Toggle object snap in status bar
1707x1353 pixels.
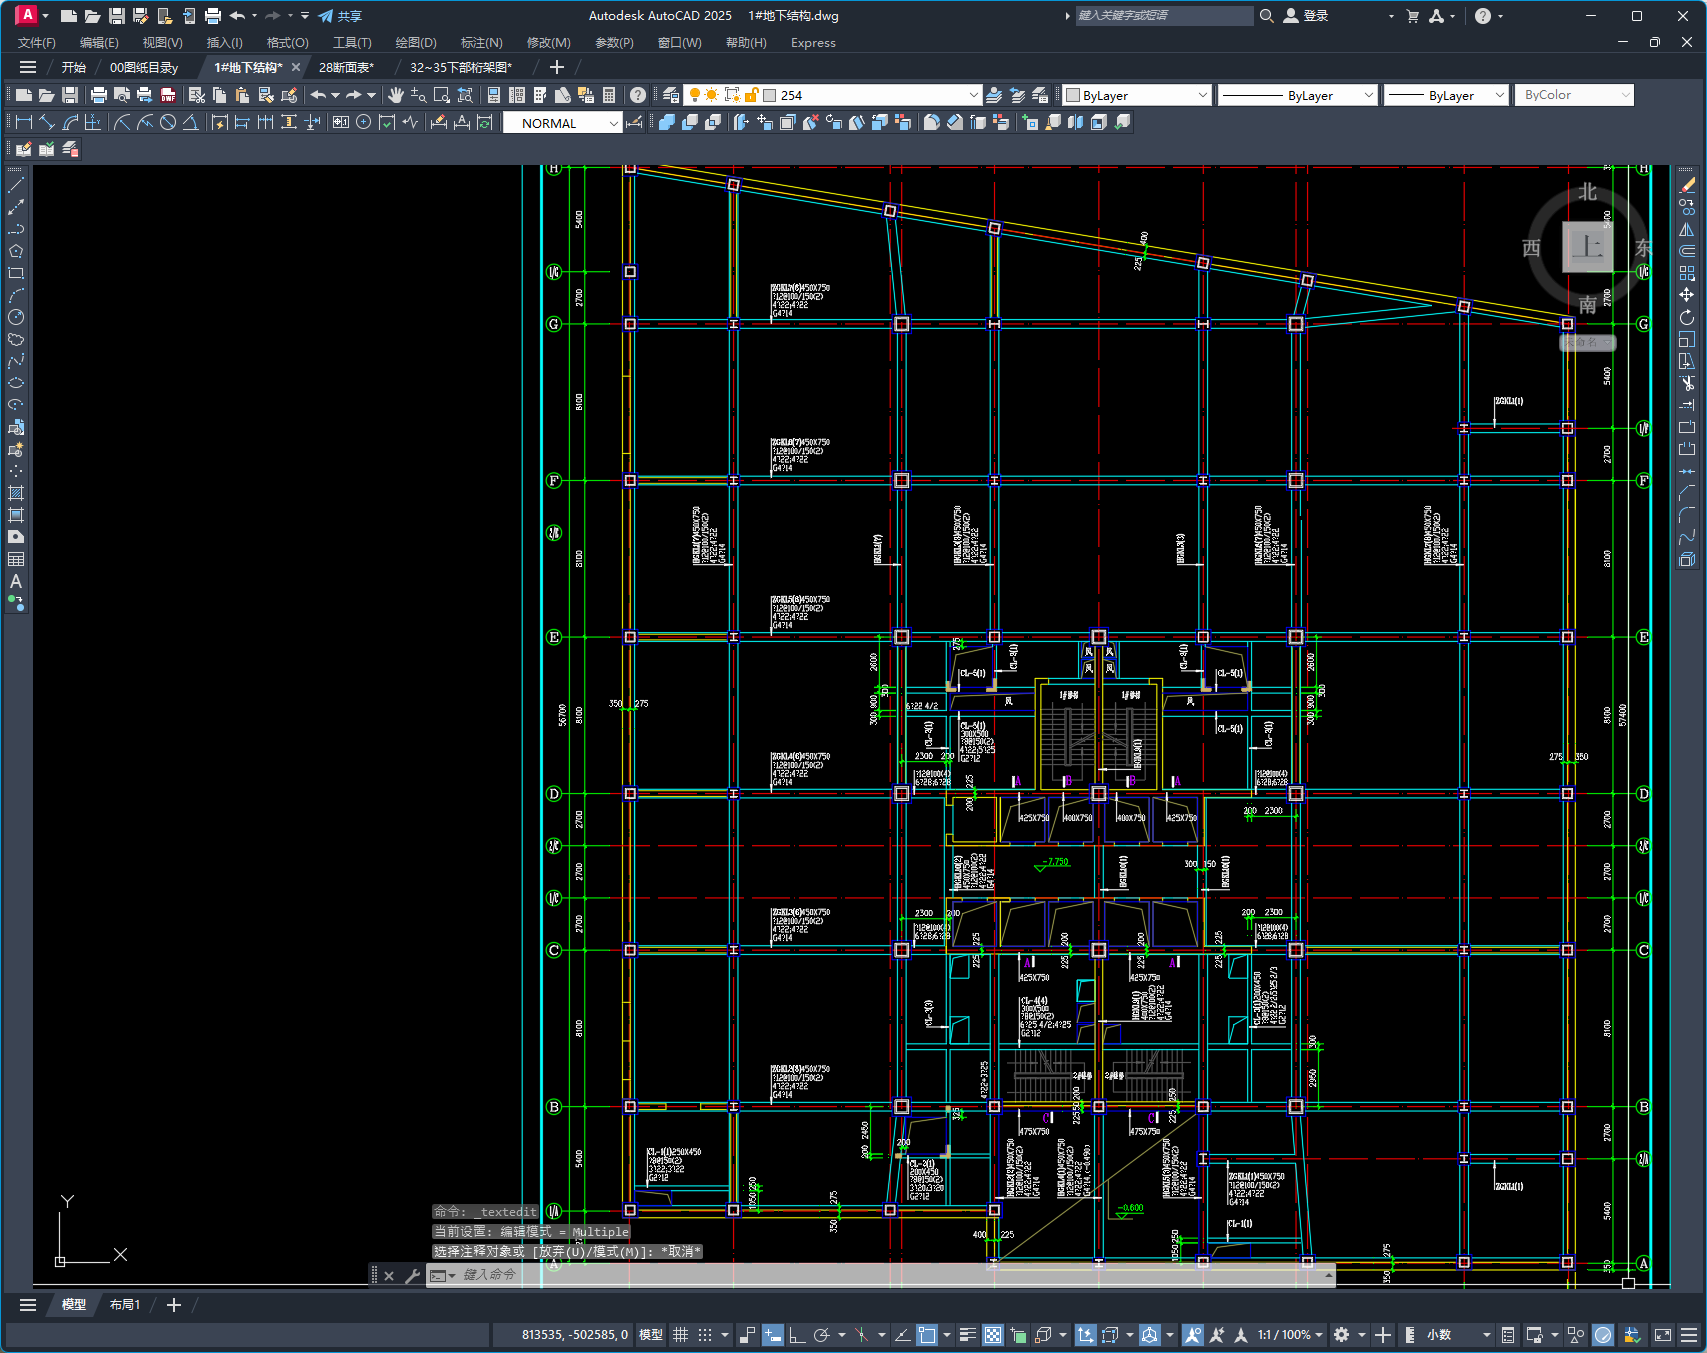(x=927, y=1335)
